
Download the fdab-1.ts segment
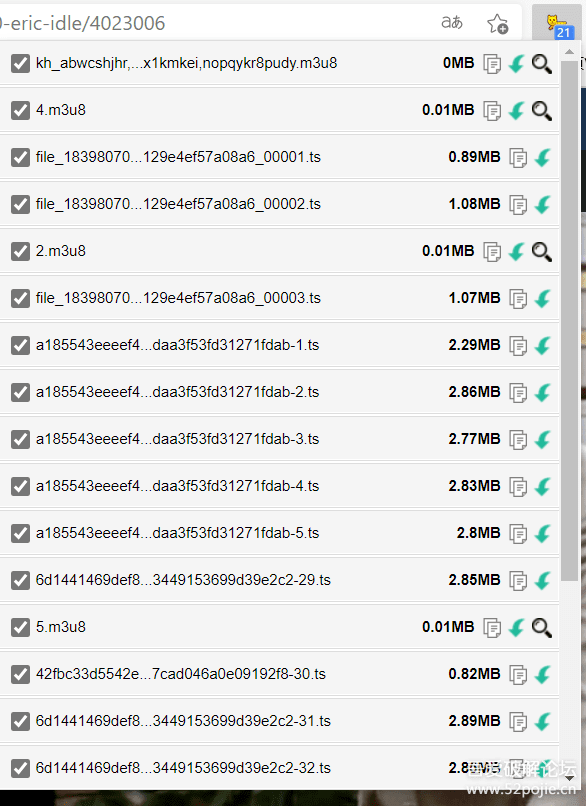tap(542, 346)
